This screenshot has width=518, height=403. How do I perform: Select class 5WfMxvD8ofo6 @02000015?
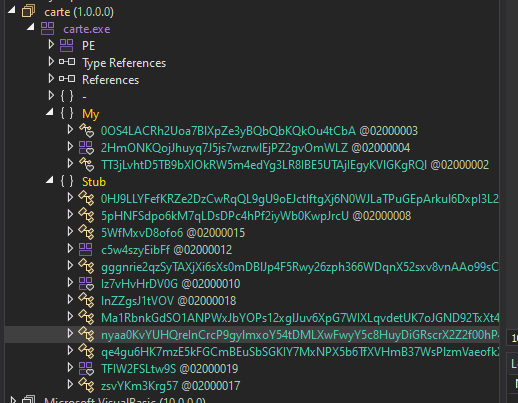pos(173,233)
